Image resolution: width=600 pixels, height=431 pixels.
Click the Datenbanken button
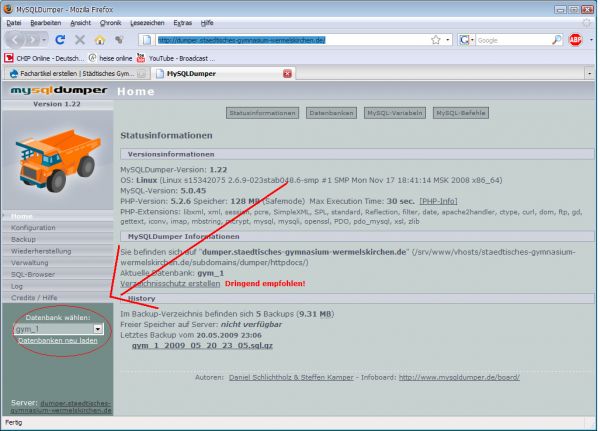331,113
